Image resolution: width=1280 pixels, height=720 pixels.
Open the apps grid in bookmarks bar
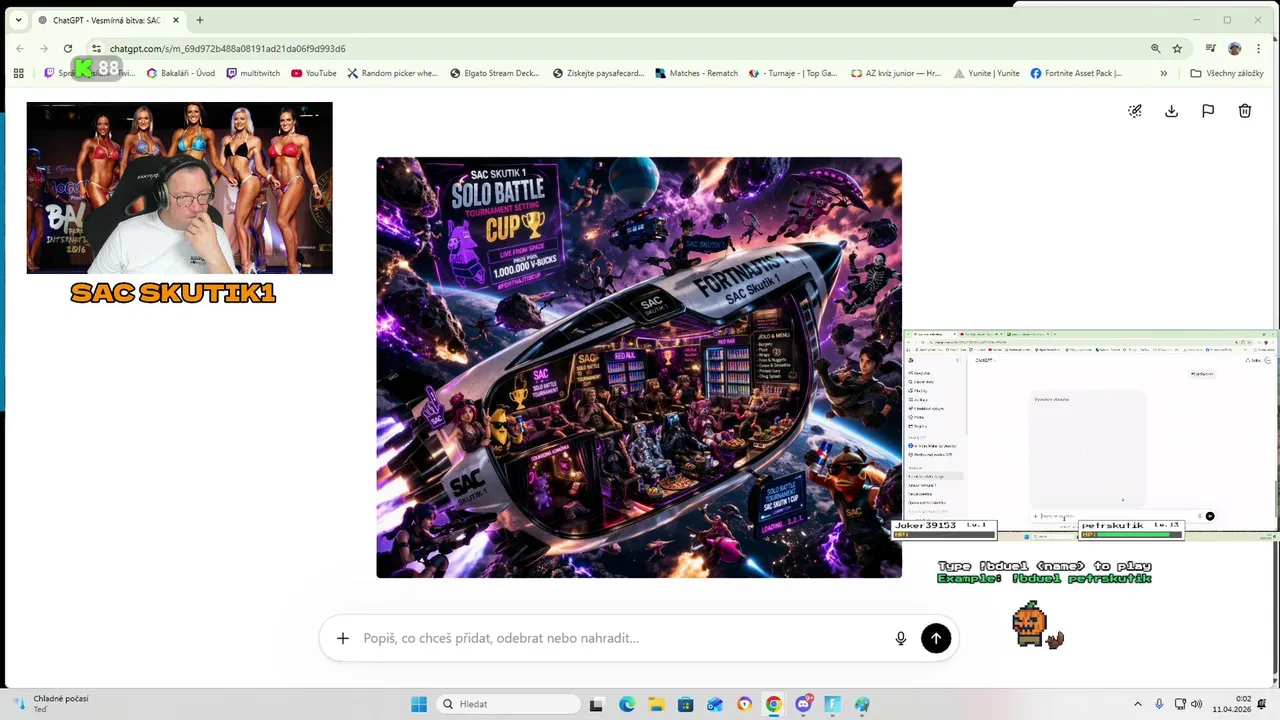18,73
